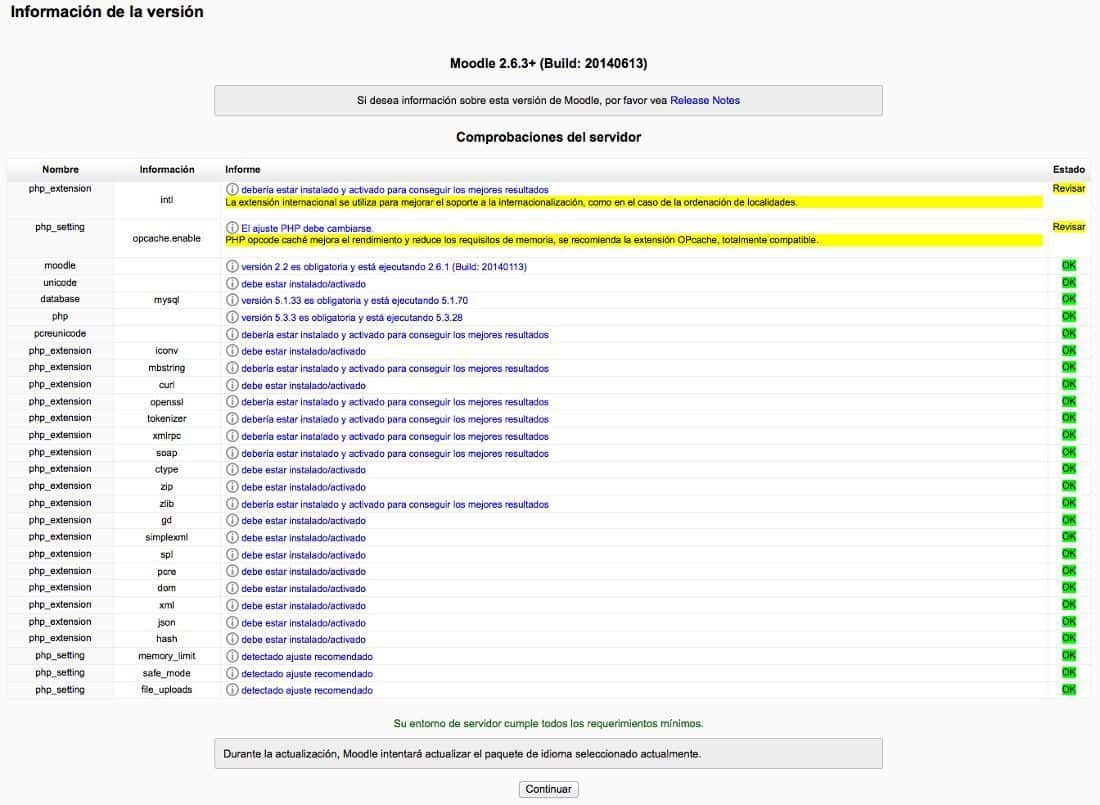Click the info icon for safe_mode
The image size is (1100, 805).
pyautogui.click(x=232, y=674)
